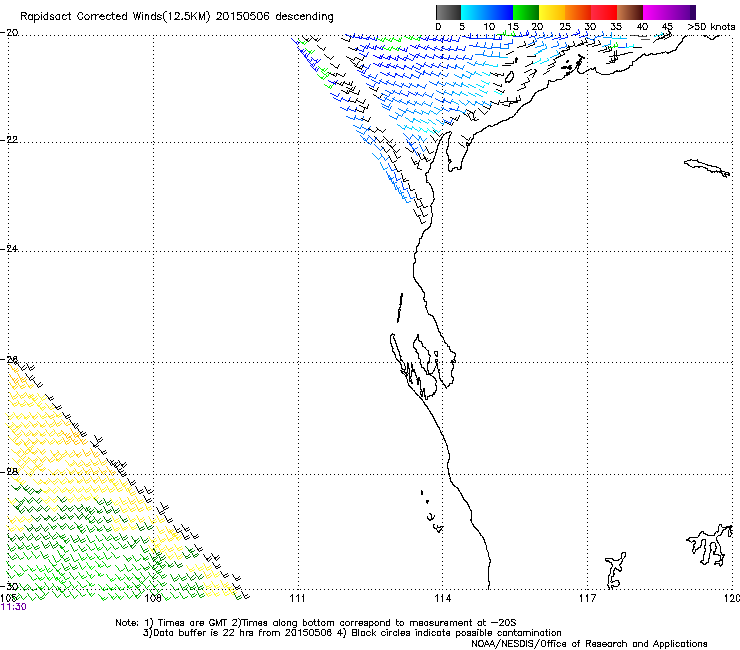This screenshot has width=740, height=650.
Task: Click the orange 25-30 knots legend band
Action: [x=578, y=12]
